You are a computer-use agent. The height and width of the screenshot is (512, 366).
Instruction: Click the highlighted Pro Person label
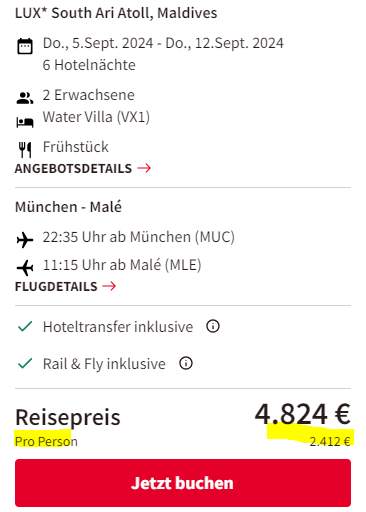(46, 441)
